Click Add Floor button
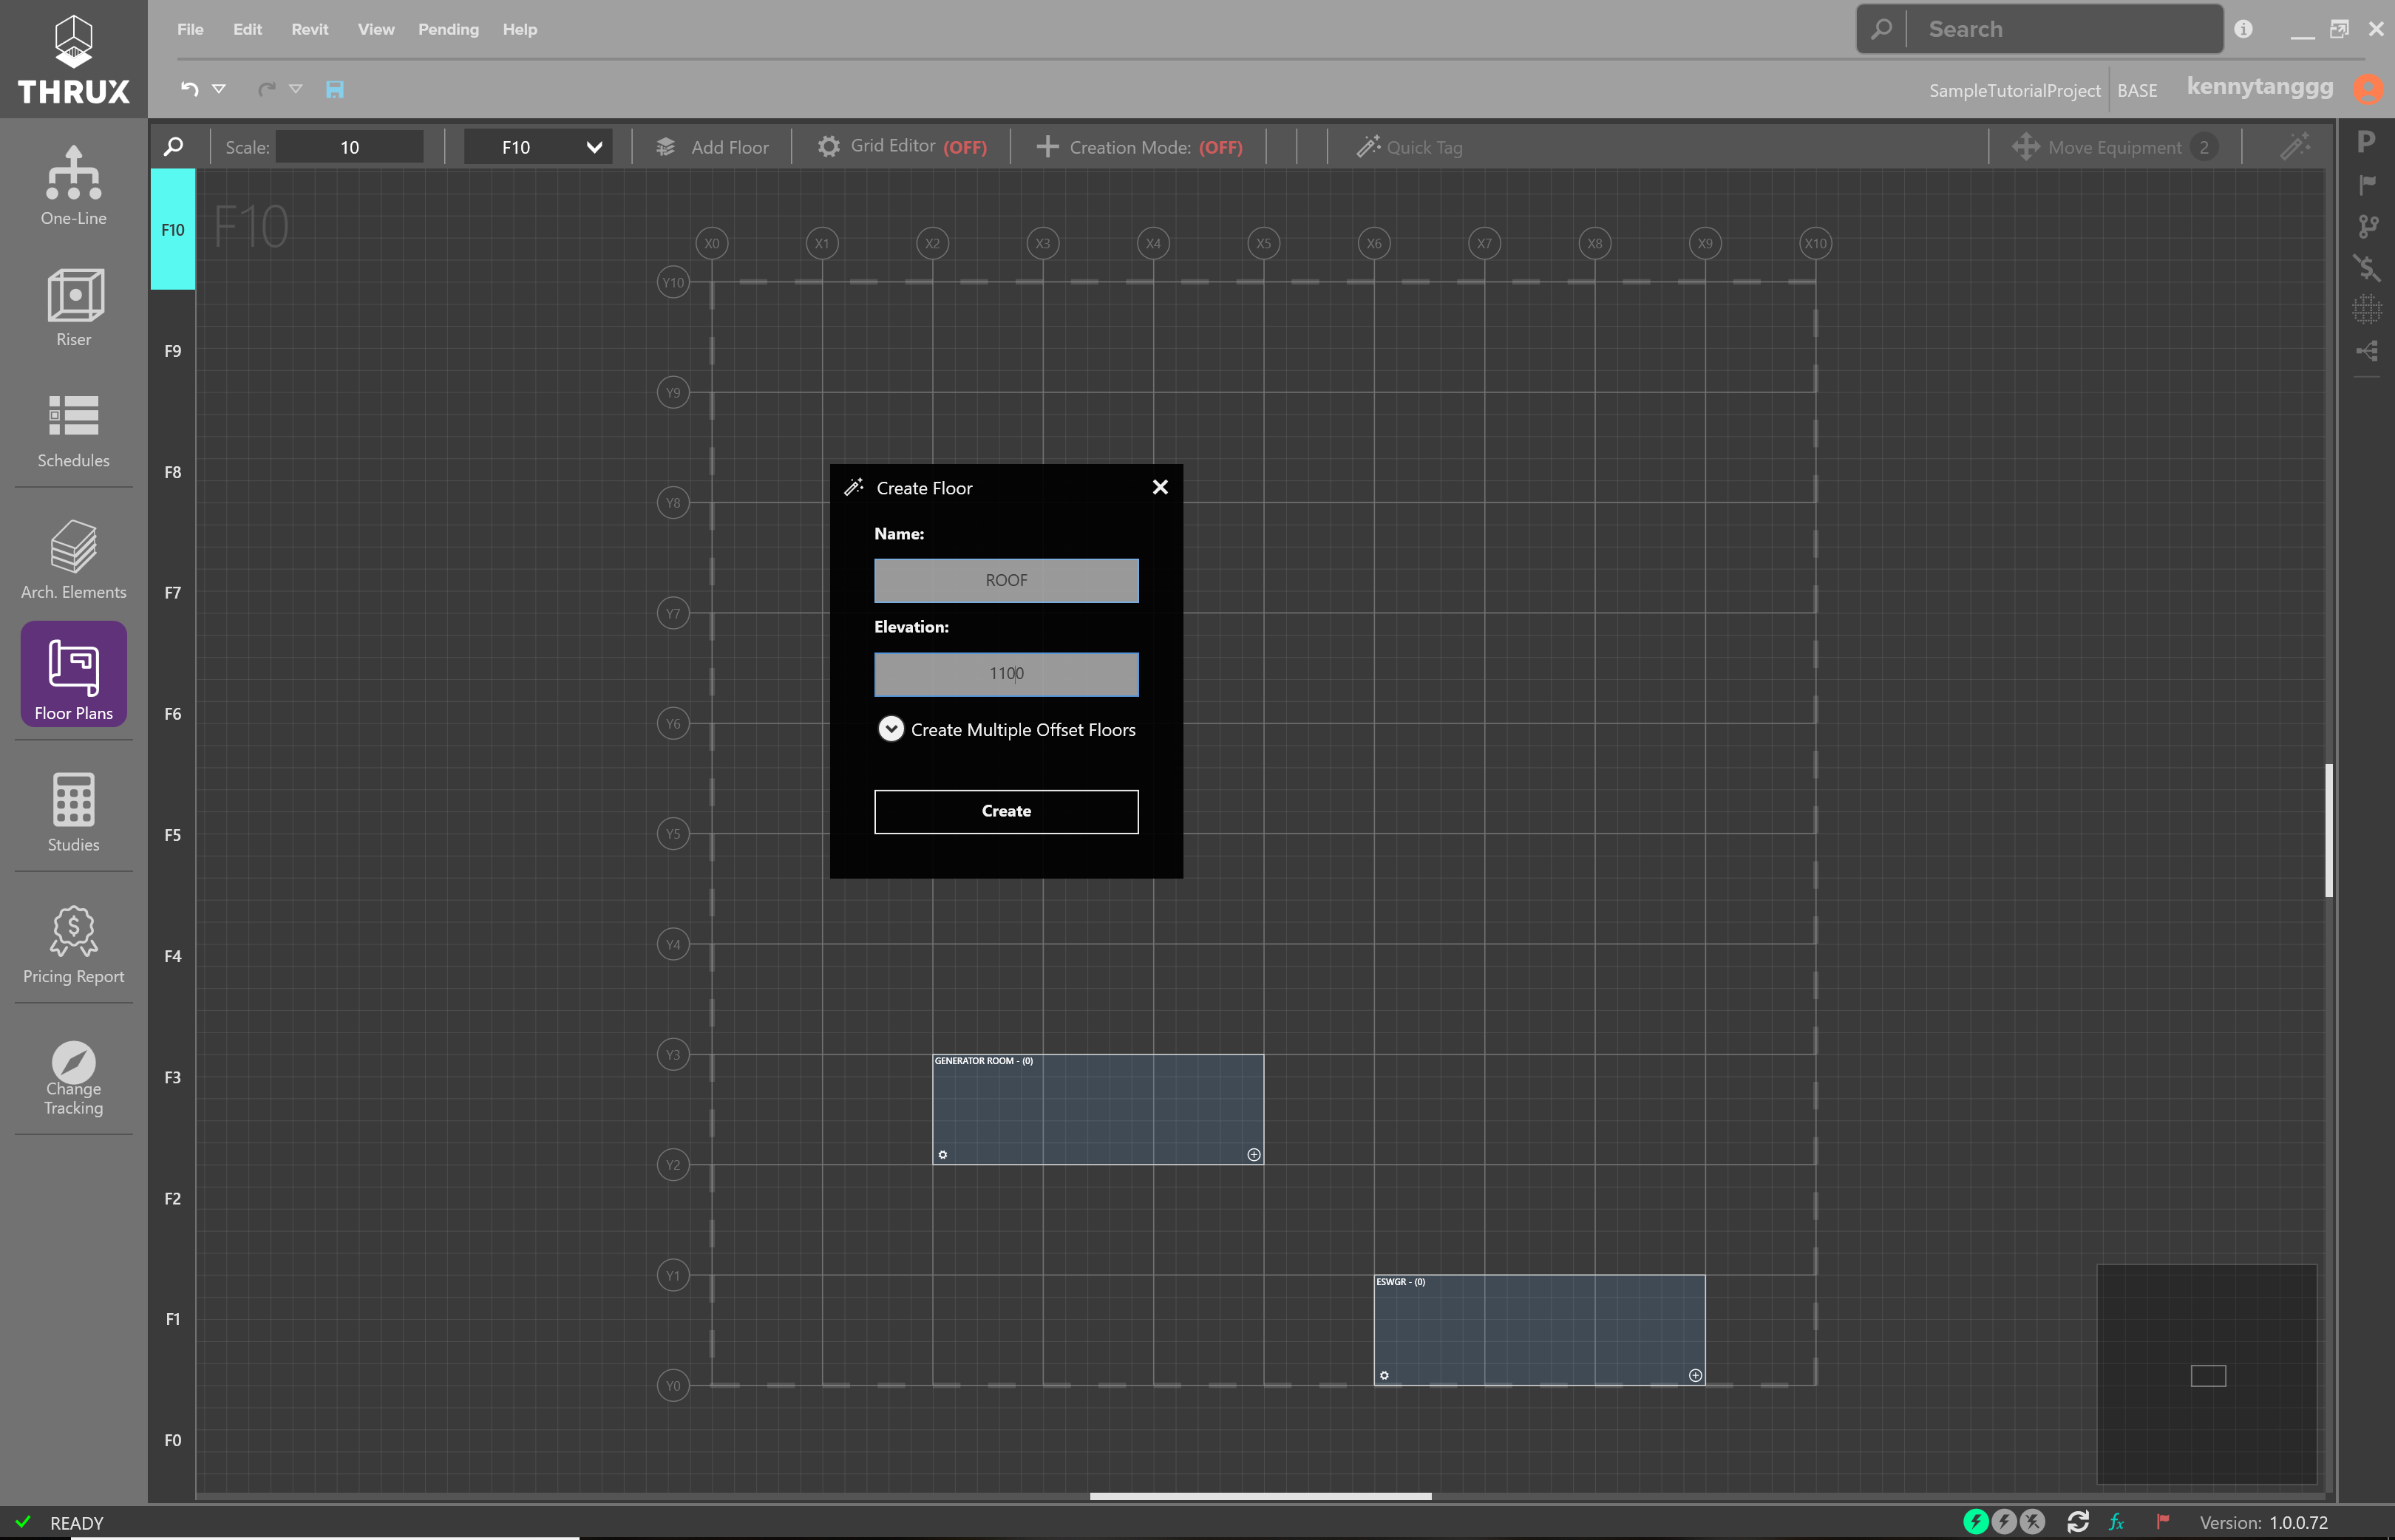This screenshot has height=1540, width=2395. pyautogui.click(x=712, y=147)
